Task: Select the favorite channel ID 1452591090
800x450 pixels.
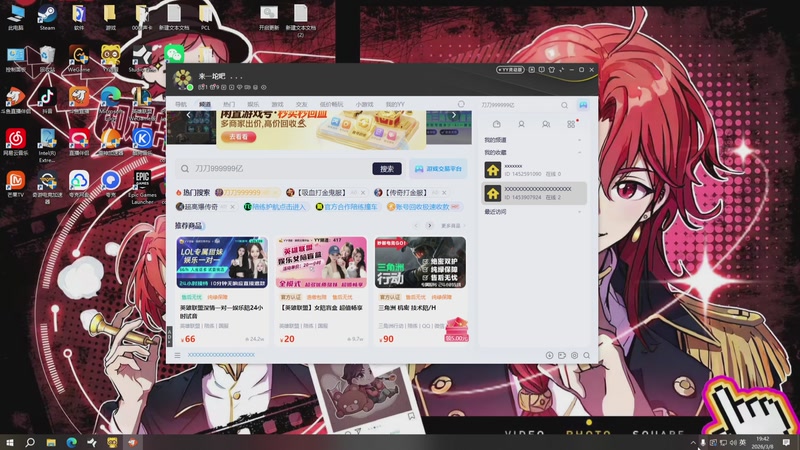Action: 534,170
